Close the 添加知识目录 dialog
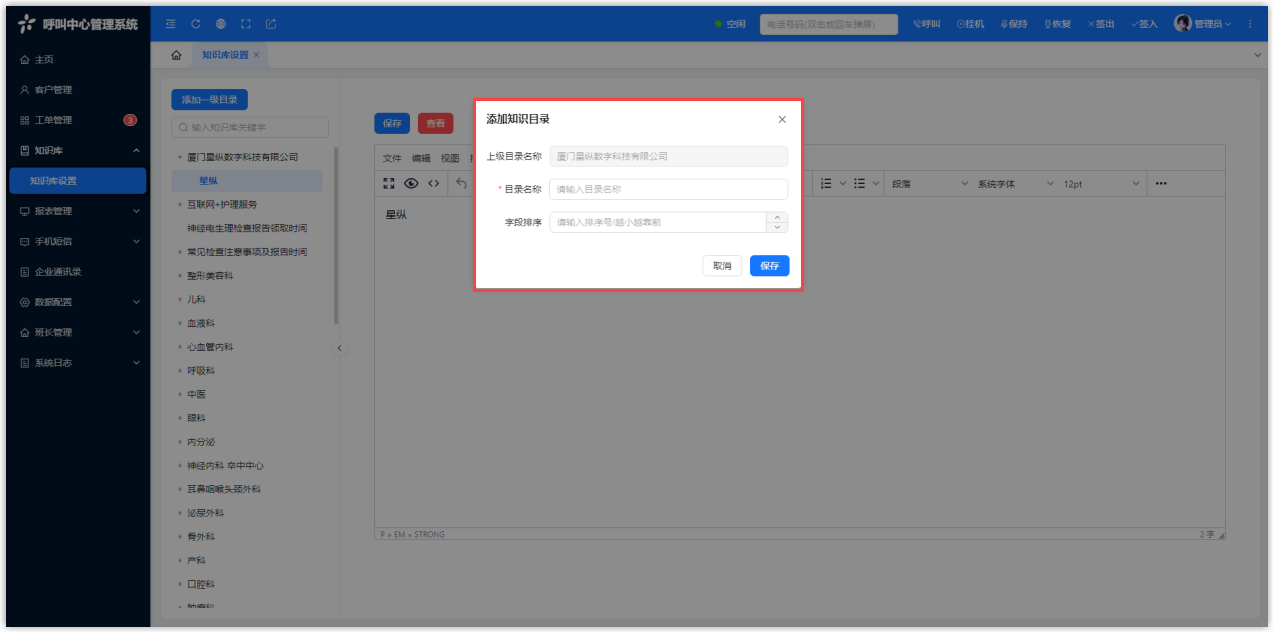This screenshot has width=1274, height=633. 782,119
